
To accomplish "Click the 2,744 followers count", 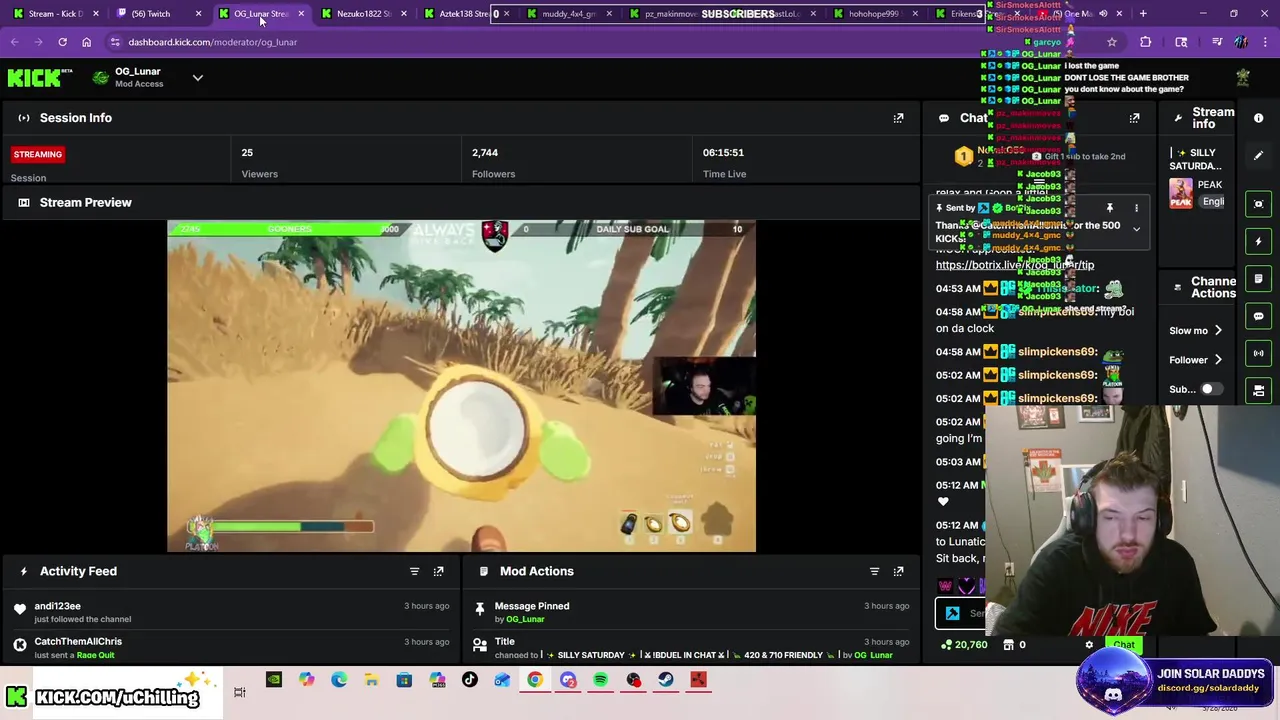I will (485, 153).
